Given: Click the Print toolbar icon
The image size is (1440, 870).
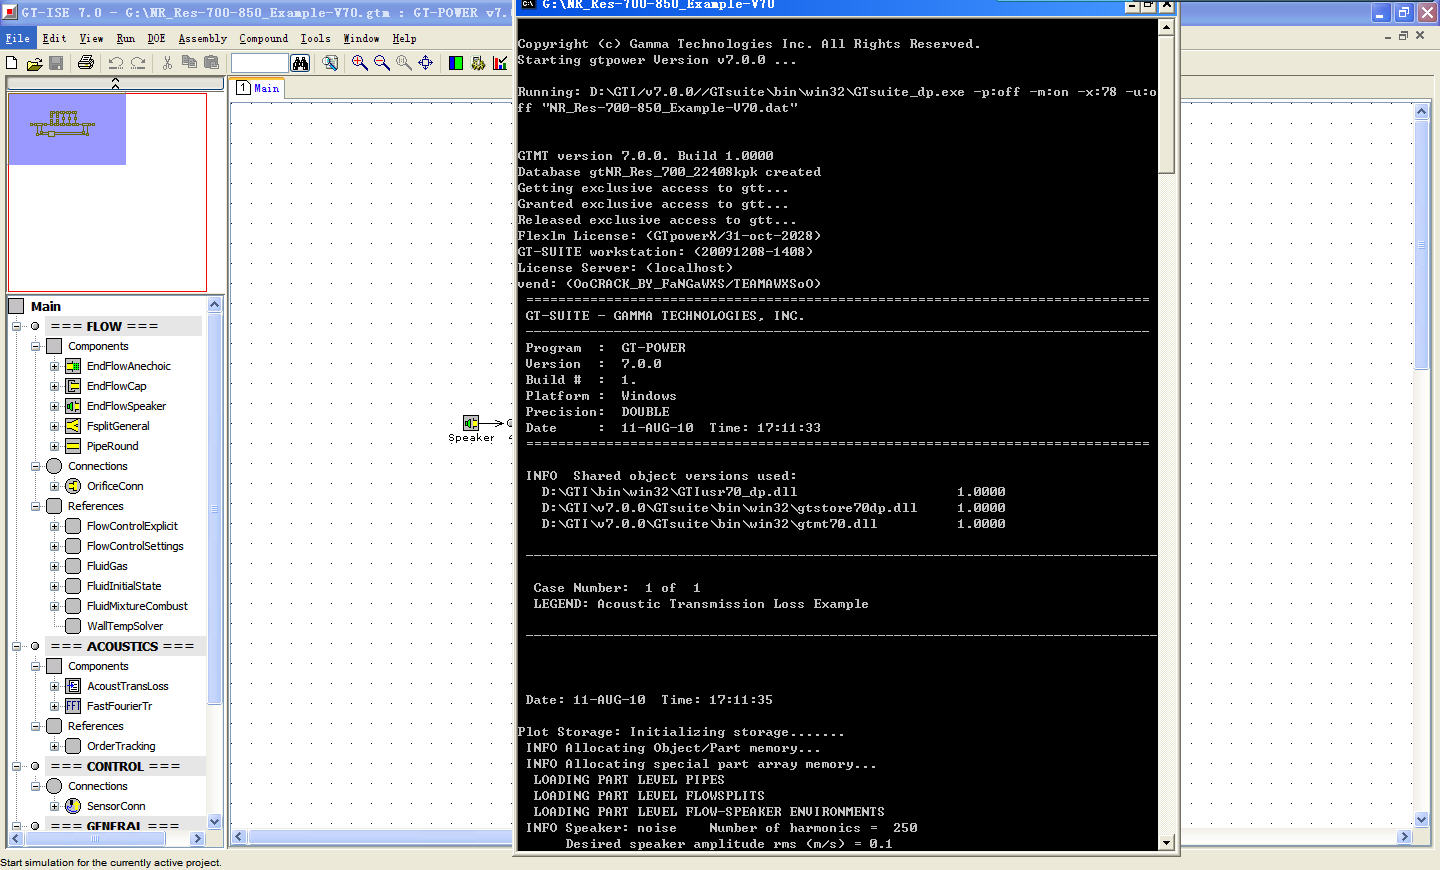Looking at the screenshot, I should click(86, 63).
